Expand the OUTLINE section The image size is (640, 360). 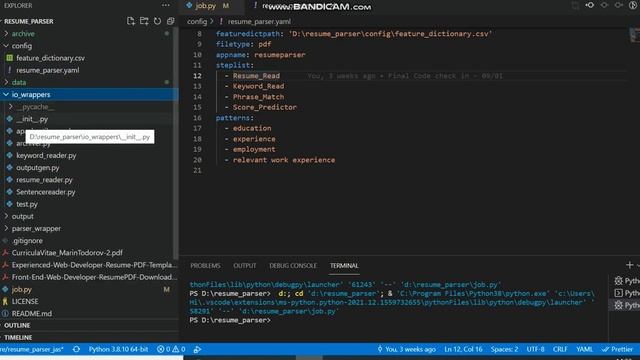17,325
